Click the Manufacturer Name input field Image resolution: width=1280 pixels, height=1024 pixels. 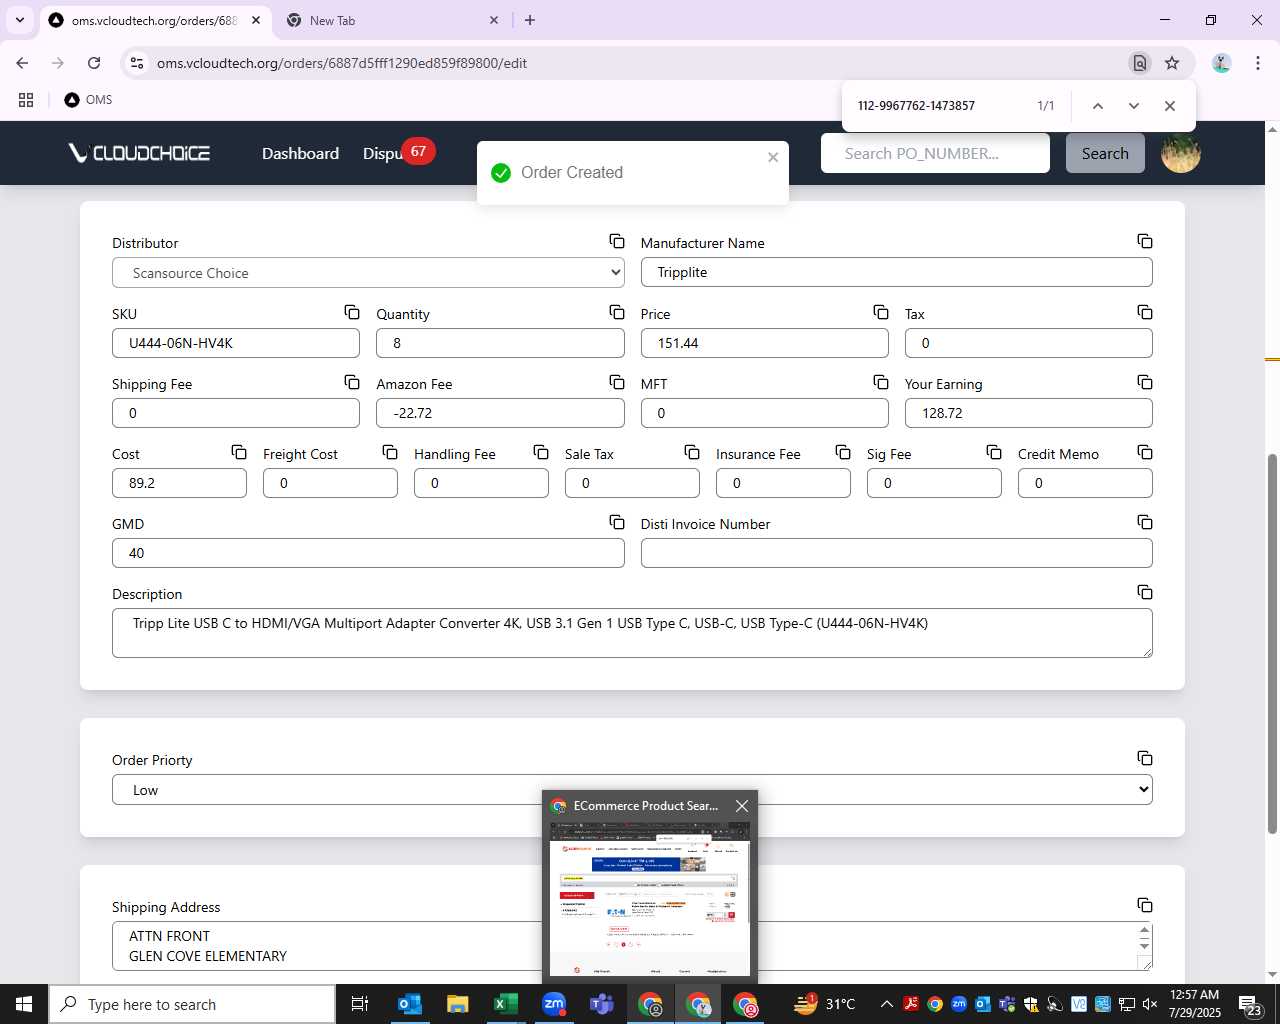point(896,272)
